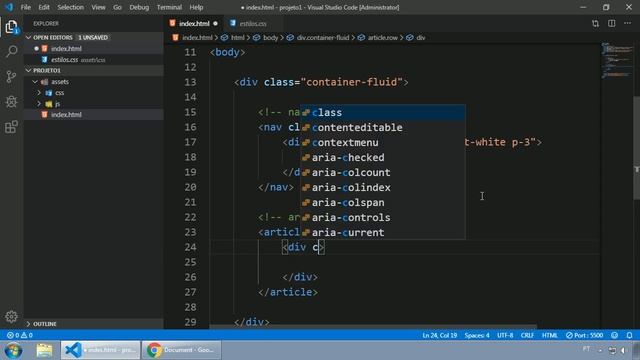The image size is (640, 360).
Task: Click the Open Changes compare icon
Action: point(595,24)
